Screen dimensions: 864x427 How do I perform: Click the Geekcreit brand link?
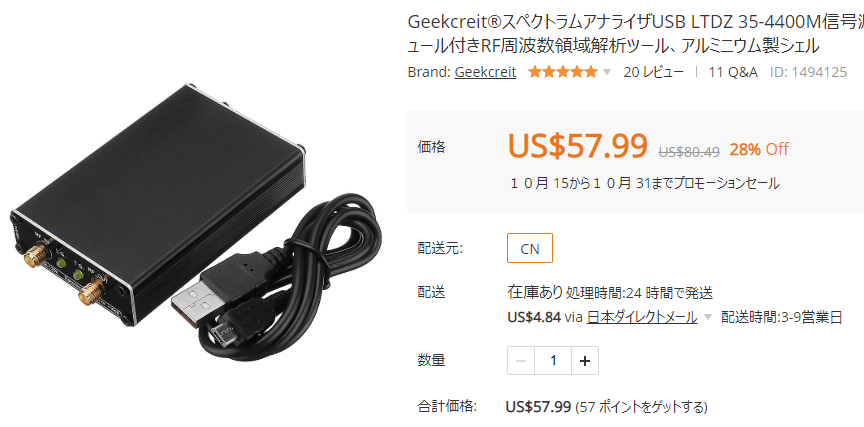pos(485,72)
